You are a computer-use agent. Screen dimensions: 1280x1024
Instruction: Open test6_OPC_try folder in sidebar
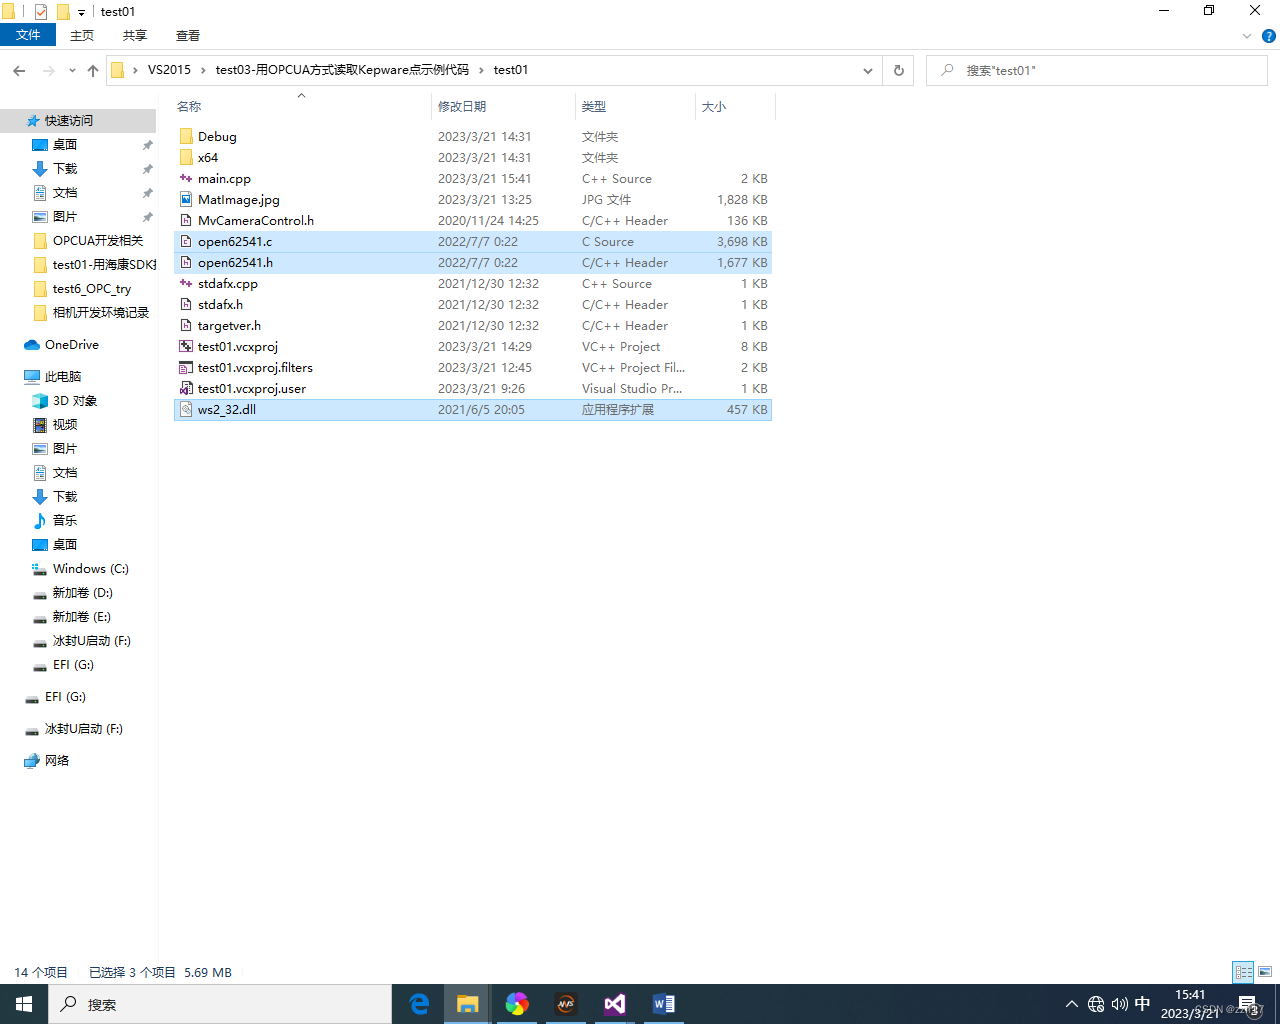tap(92, 289)
